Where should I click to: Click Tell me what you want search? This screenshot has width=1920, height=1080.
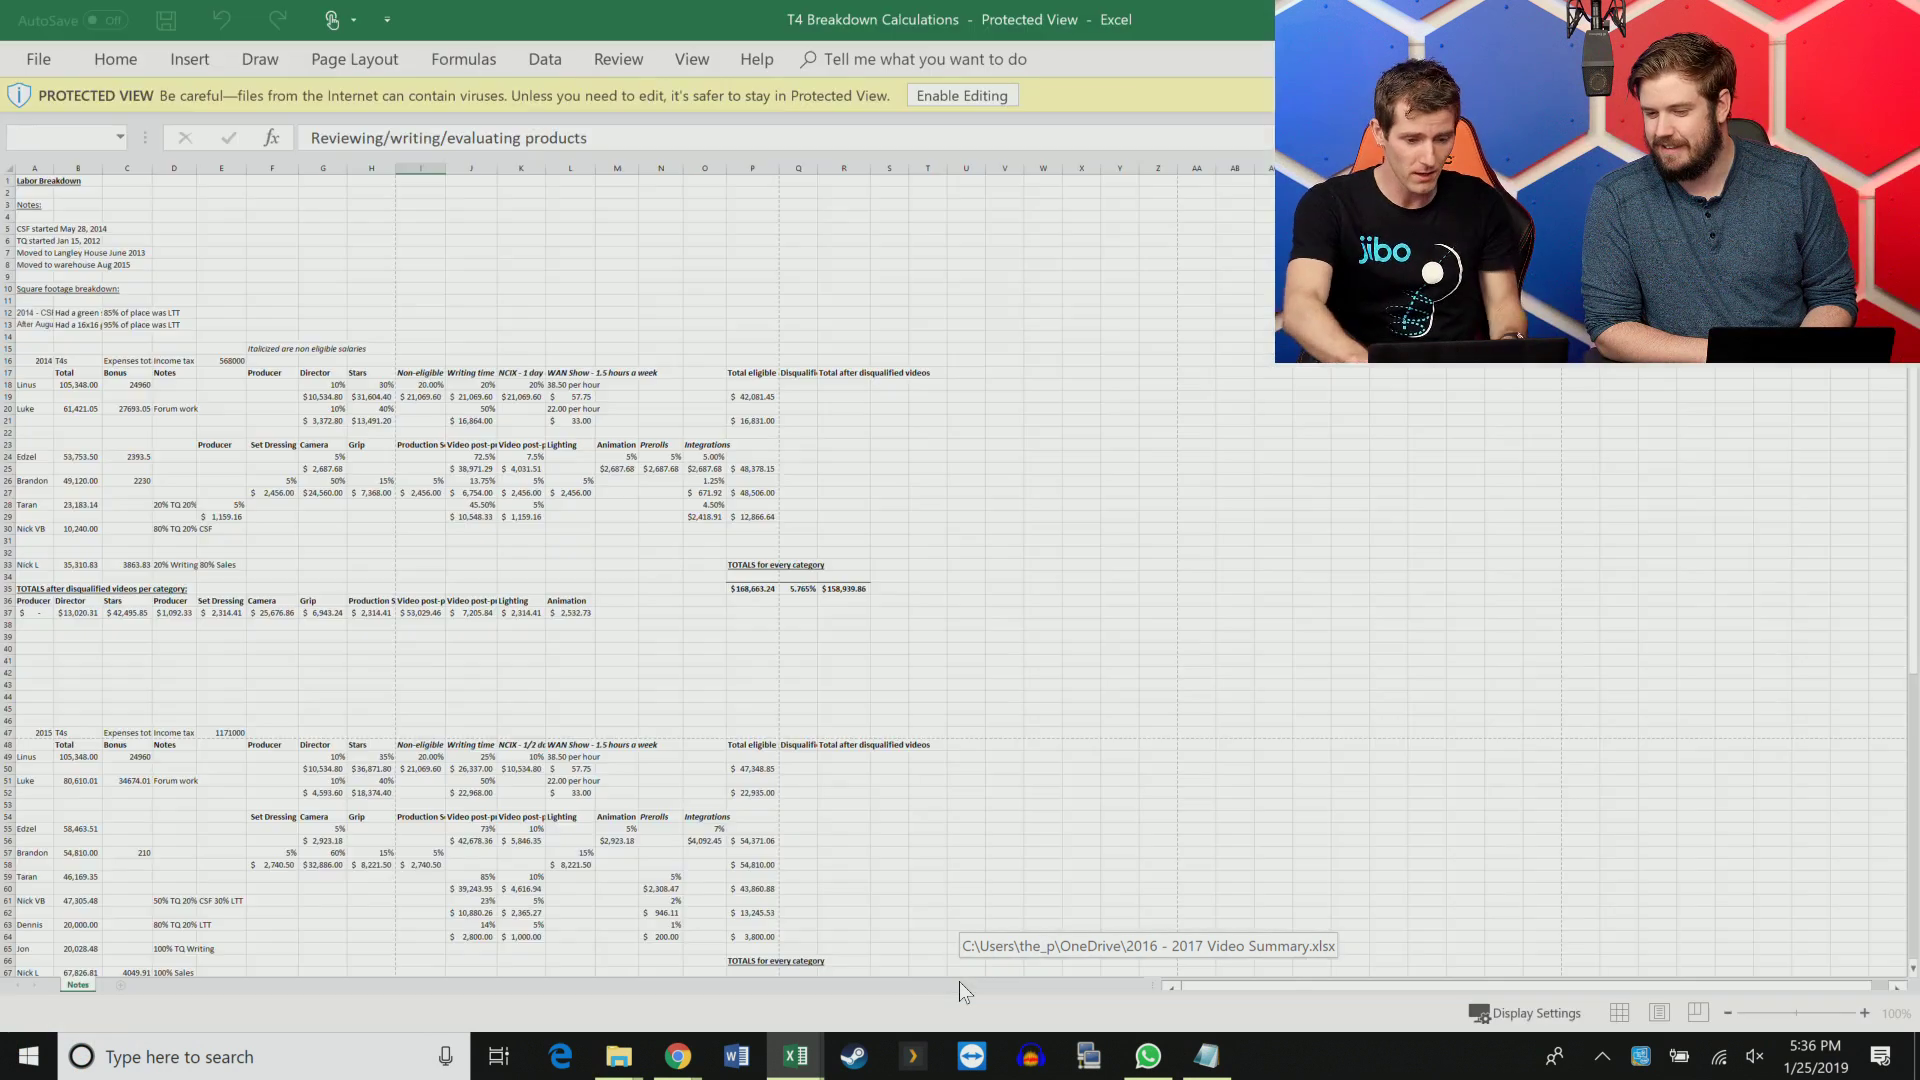click(x=924, y=59)
